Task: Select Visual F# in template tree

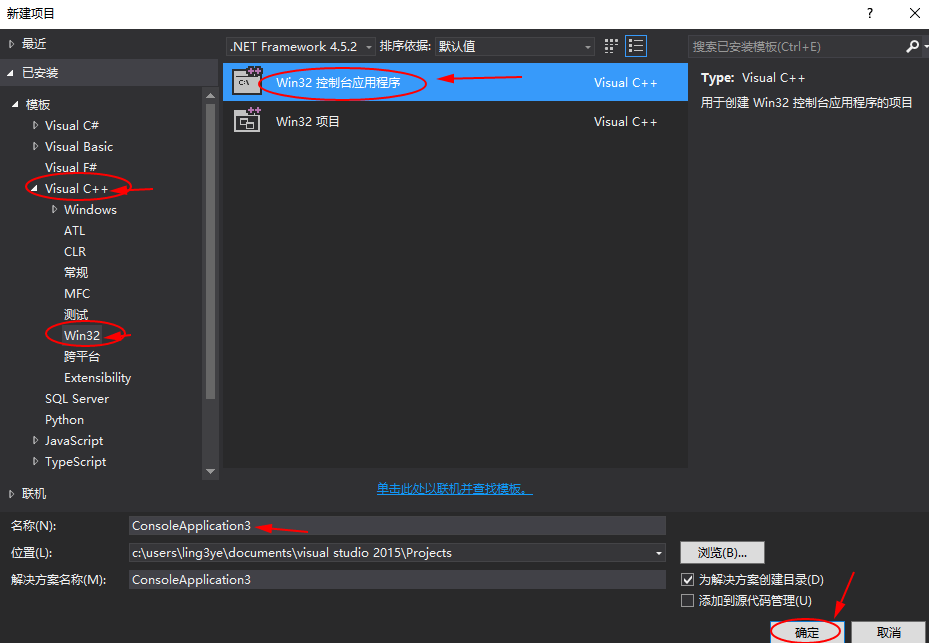Action: click(x=71, y=168)
